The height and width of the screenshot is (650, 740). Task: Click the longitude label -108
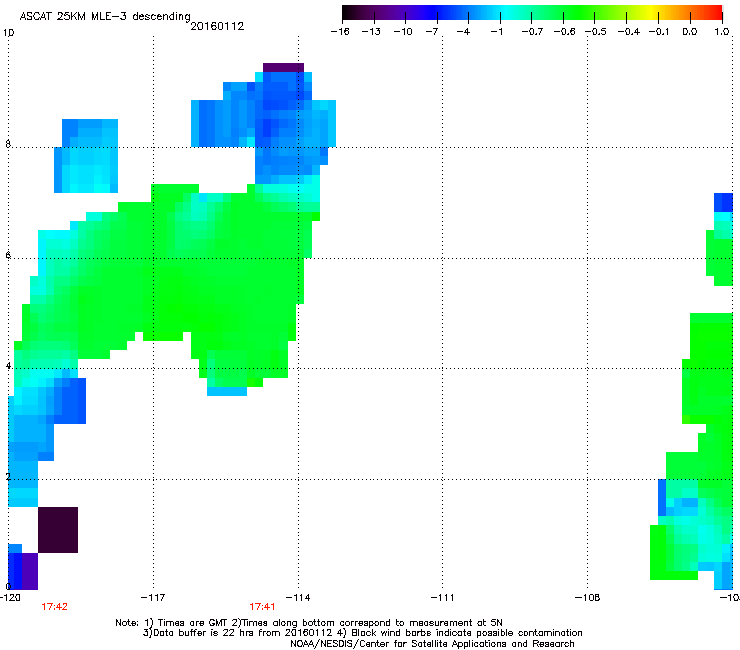(588, 598)
